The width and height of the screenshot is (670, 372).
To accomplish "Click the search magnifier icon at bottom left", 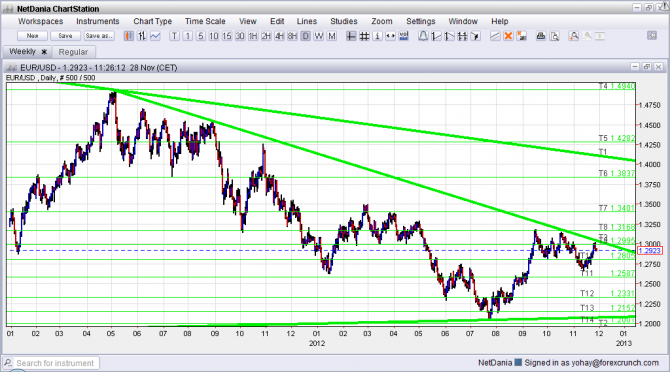I will tap(8, 363).
